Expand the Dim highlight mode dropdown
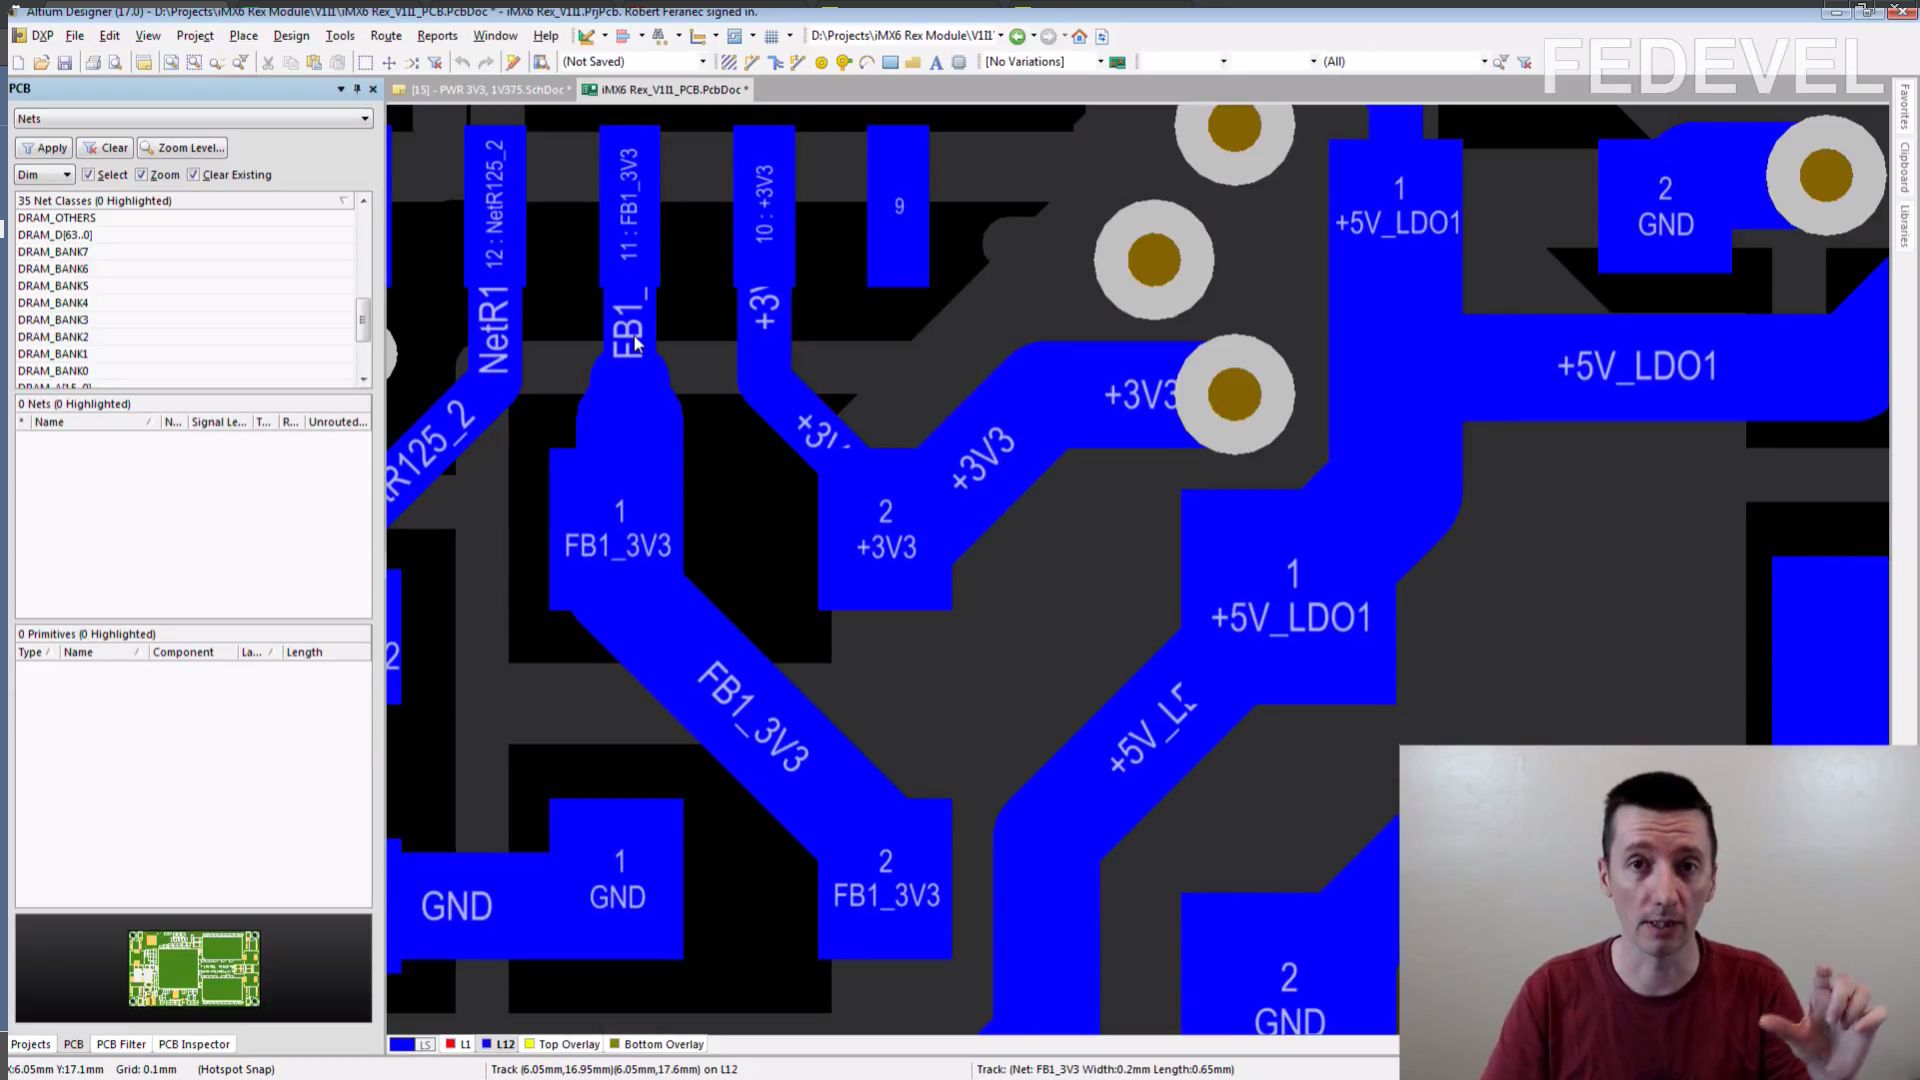Screen dimensions: 1920x1080 (67, 175)
